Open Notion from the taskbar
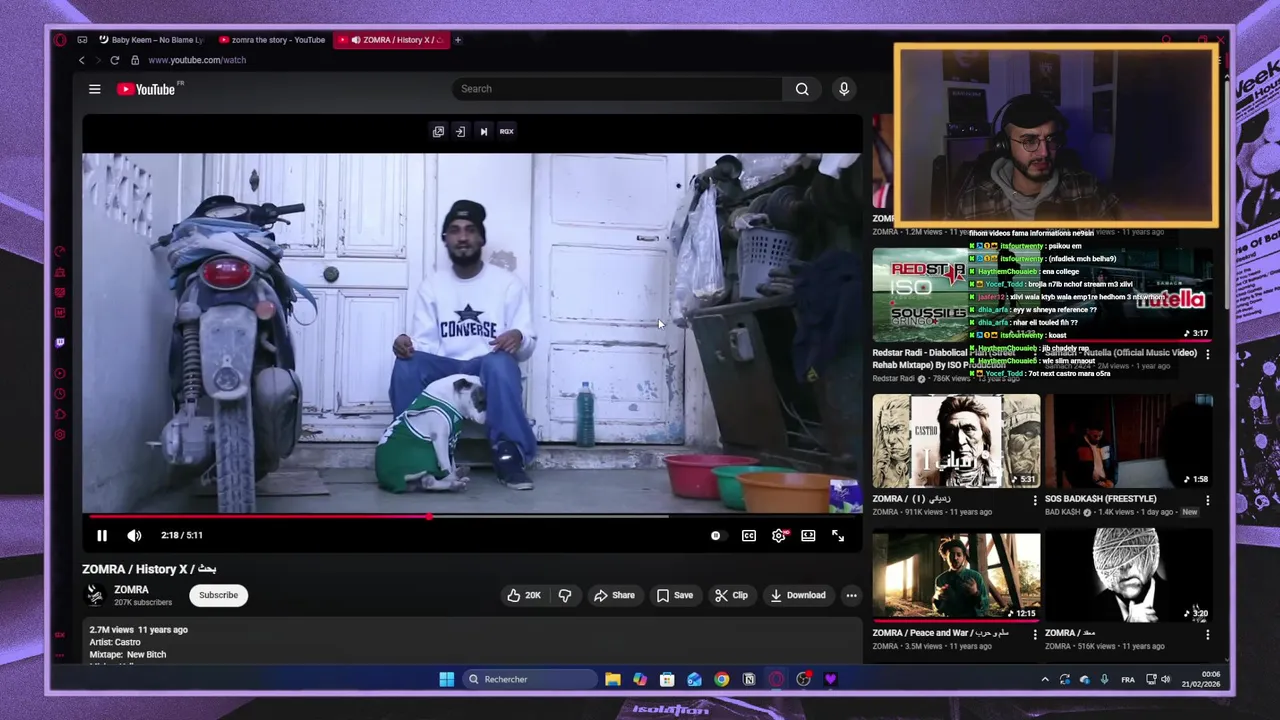The height and width of the screenshot is (720, 1280). pos(749,680)
